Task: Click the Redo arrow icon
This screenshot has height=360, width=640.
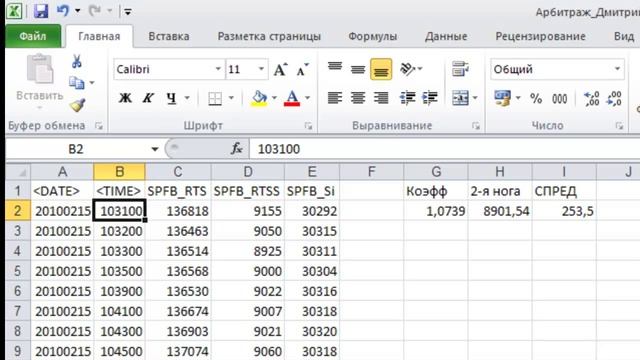Action: tap(95, 11)
